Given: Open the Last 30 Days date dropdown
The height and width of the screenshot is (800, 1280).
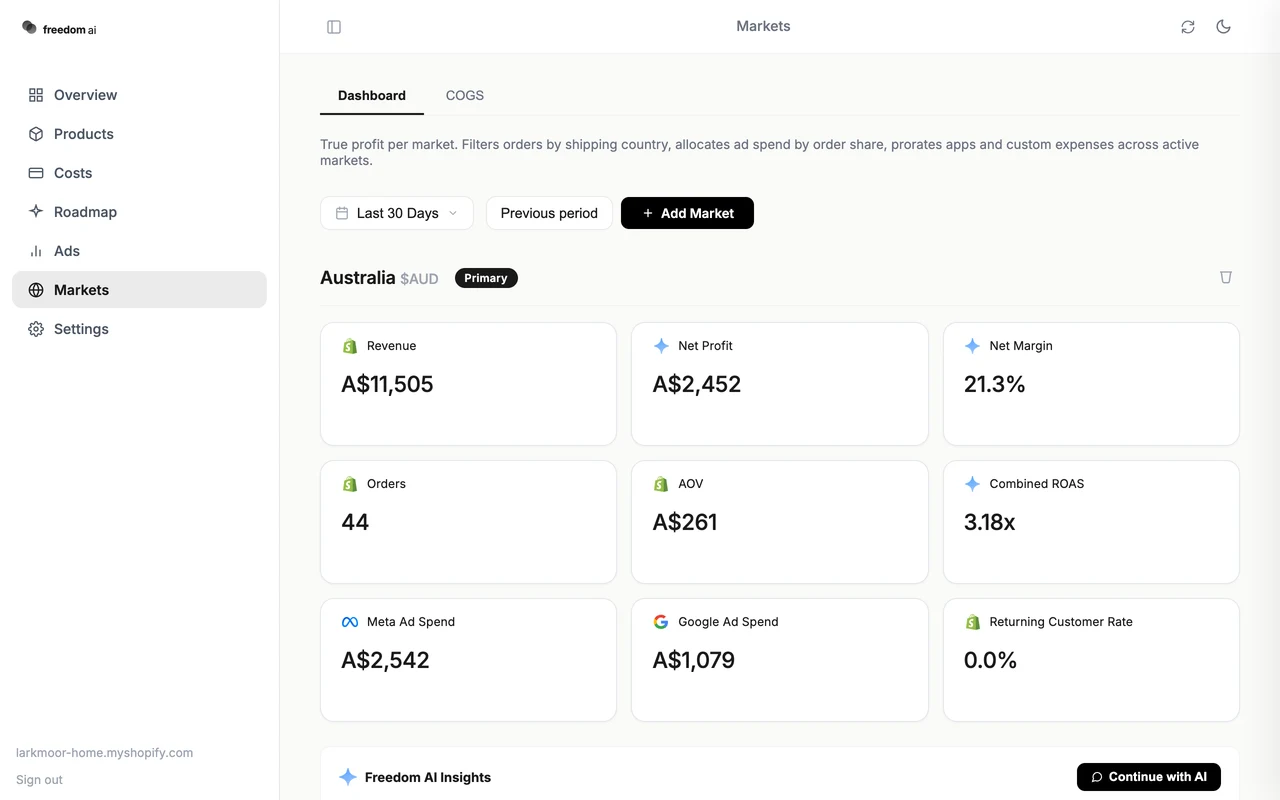Looking at the screenshot, I should coord(397,213).
